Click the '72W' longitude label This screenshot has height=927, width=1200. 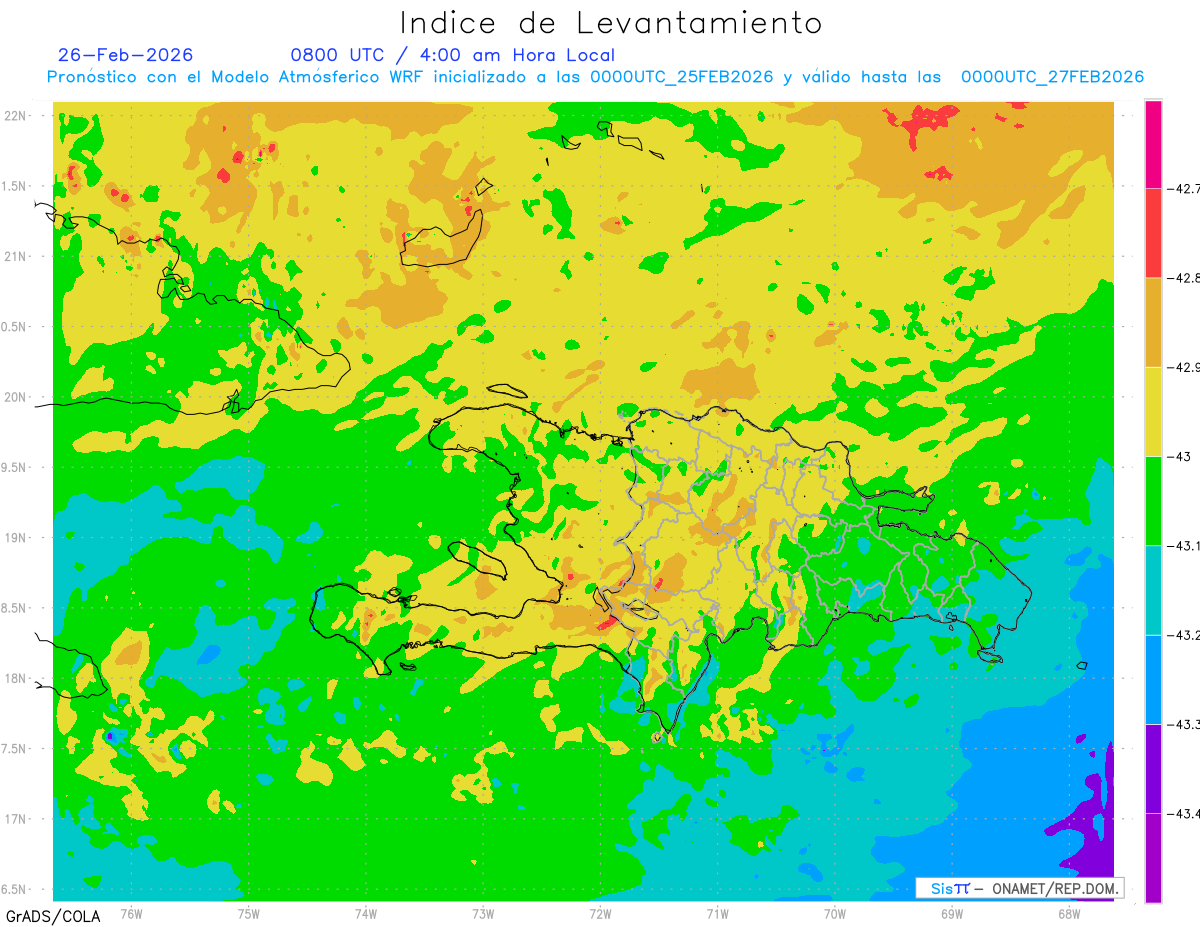(600, 913)
